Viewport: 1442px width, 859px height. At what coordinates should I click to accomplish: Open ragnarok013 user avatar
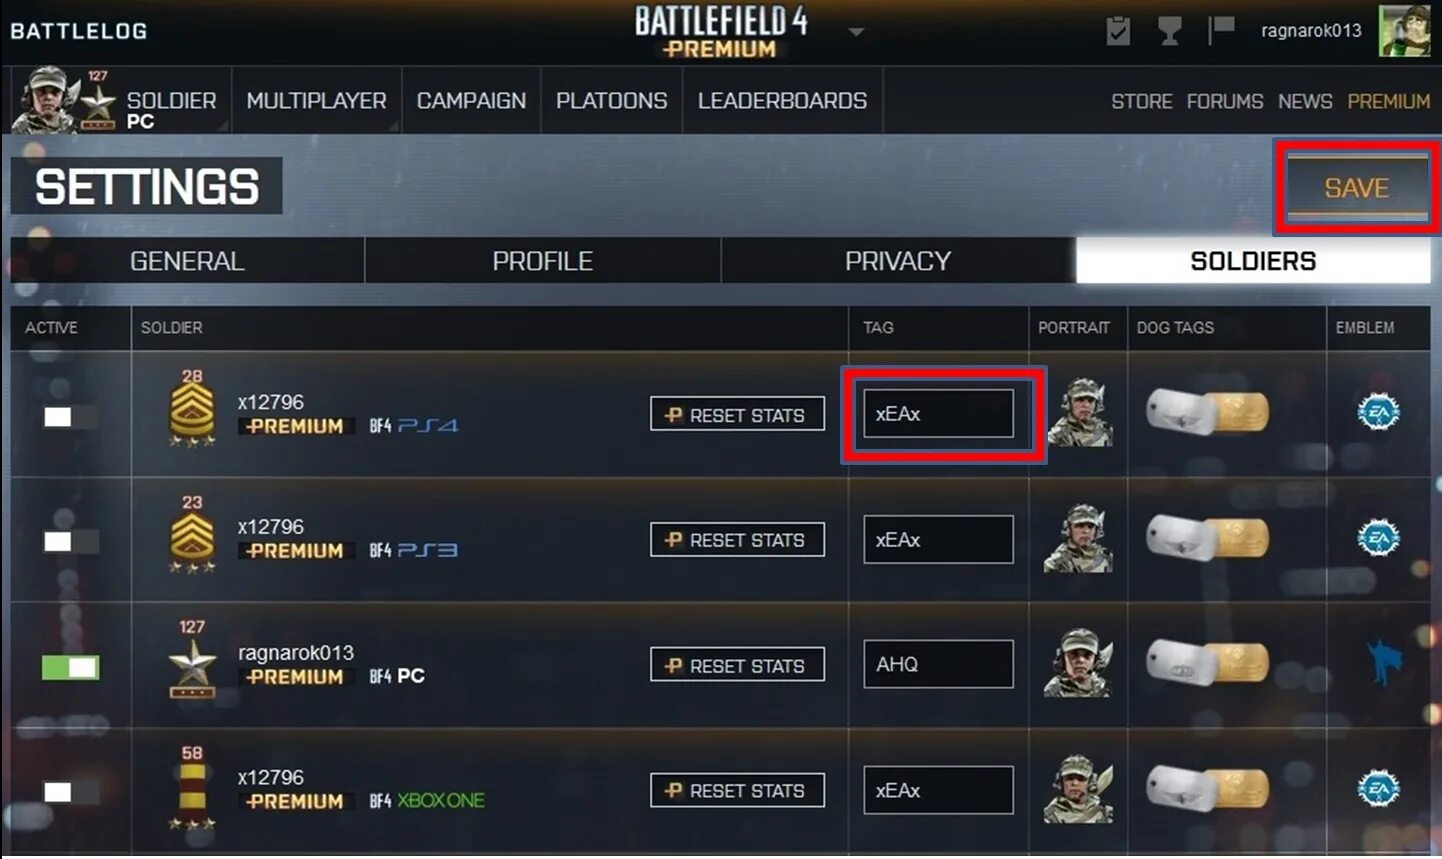pos(1404,31)
